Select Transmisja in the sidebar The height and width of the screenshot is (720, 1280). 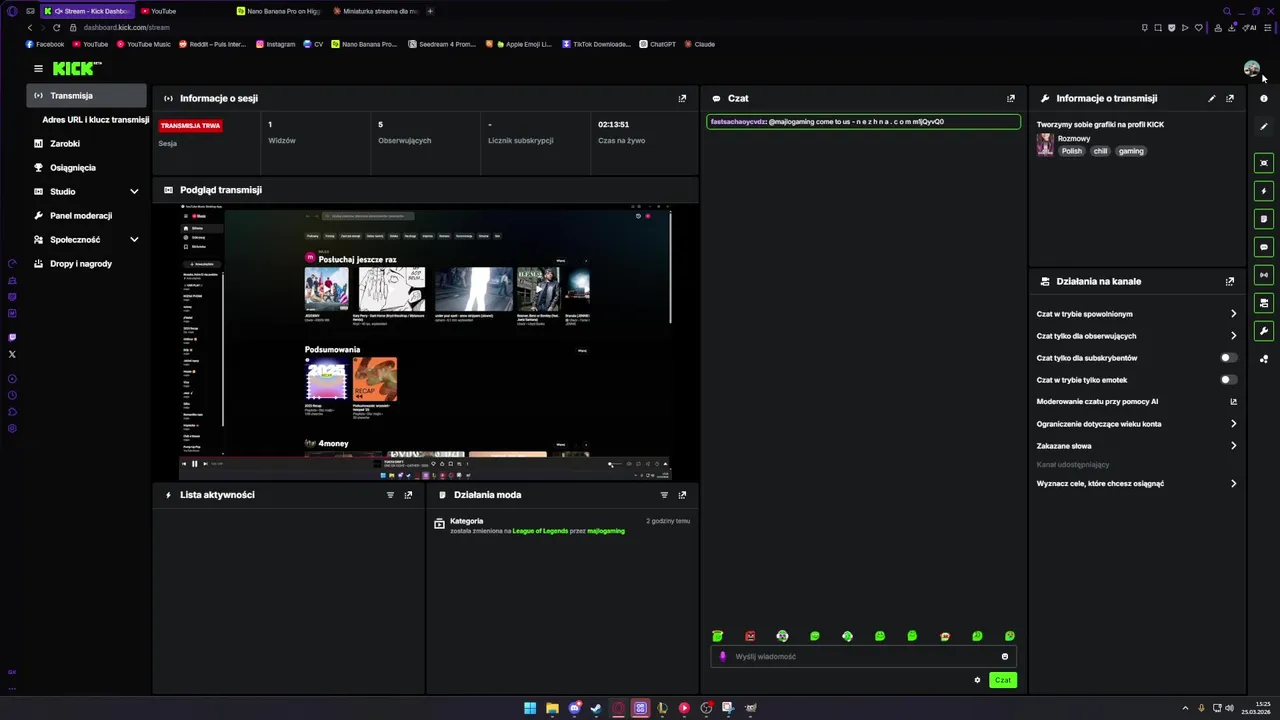[87, 96]
